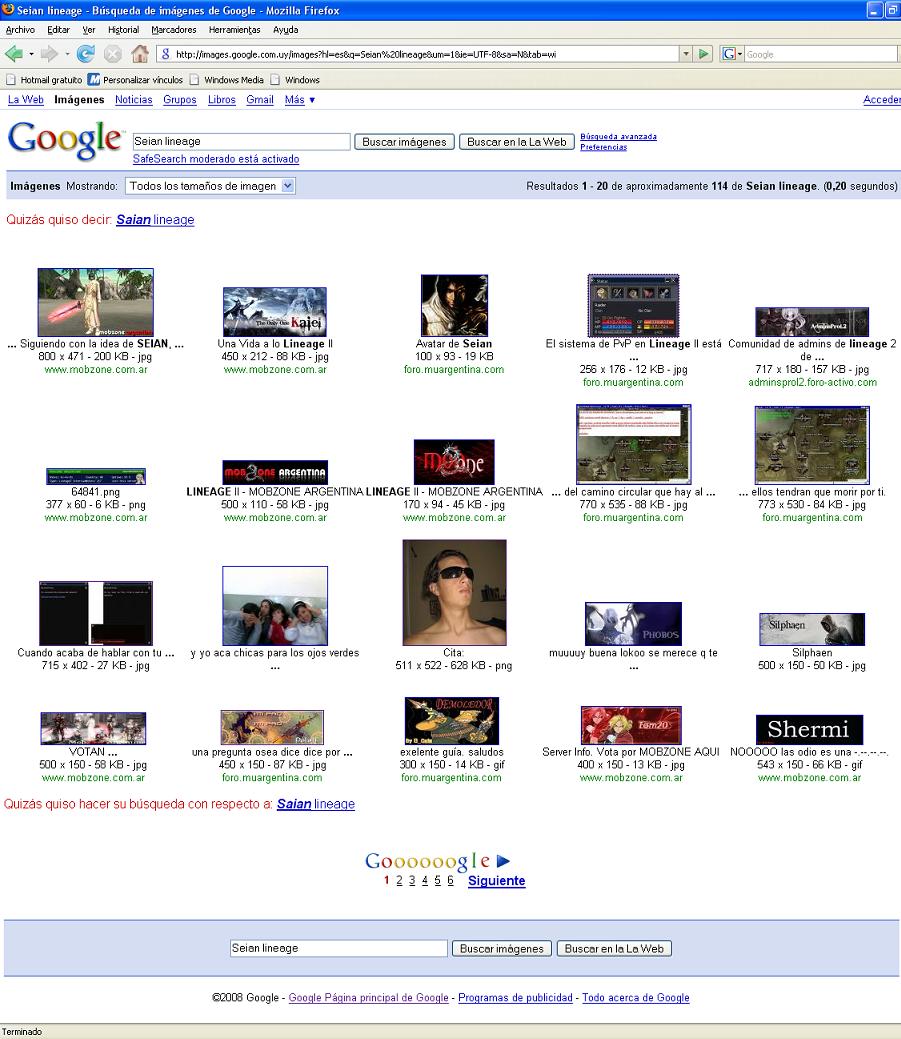Click the Forward navigation arrow
Screen dimensions: 901x1039
(x=49, y=54)
